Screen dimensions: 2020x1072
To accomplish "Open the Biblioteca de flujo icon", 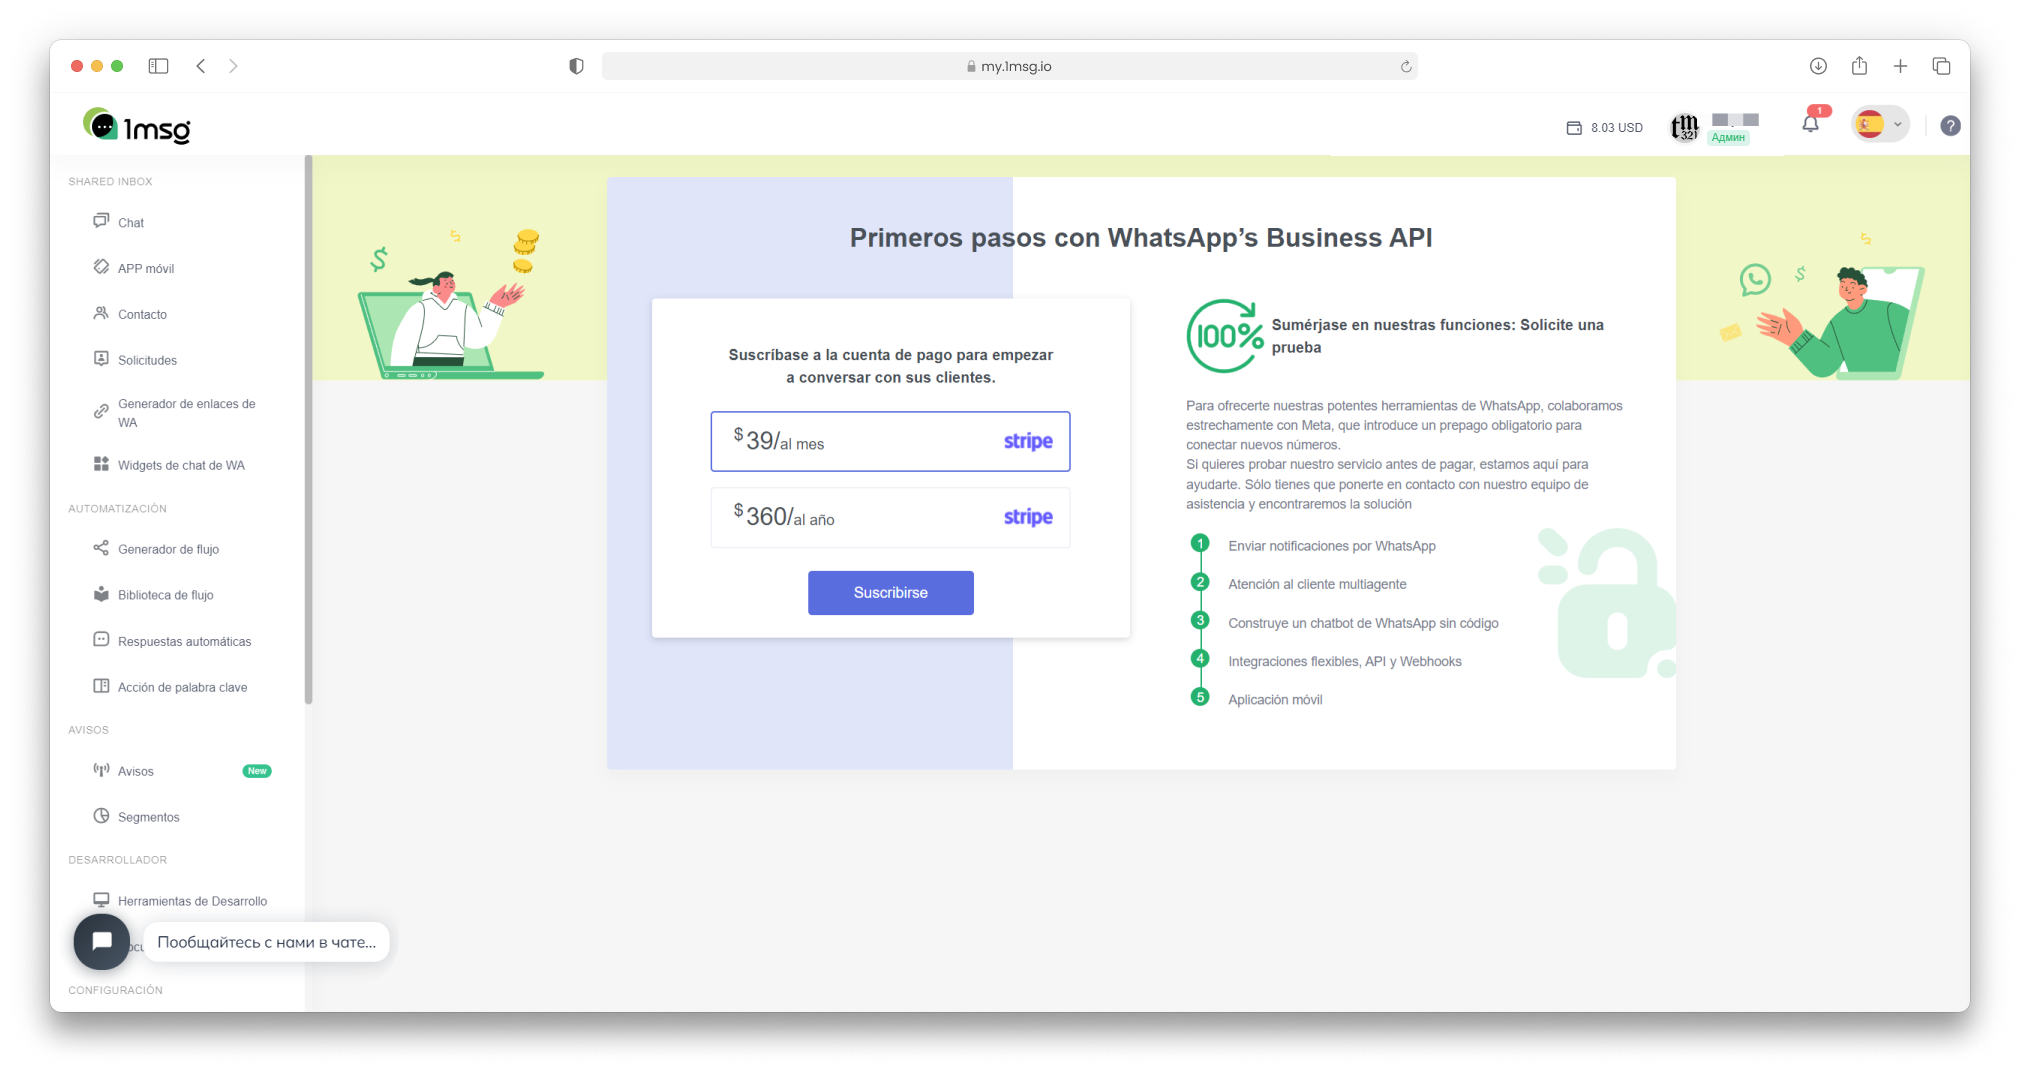I will coord(101,594).
